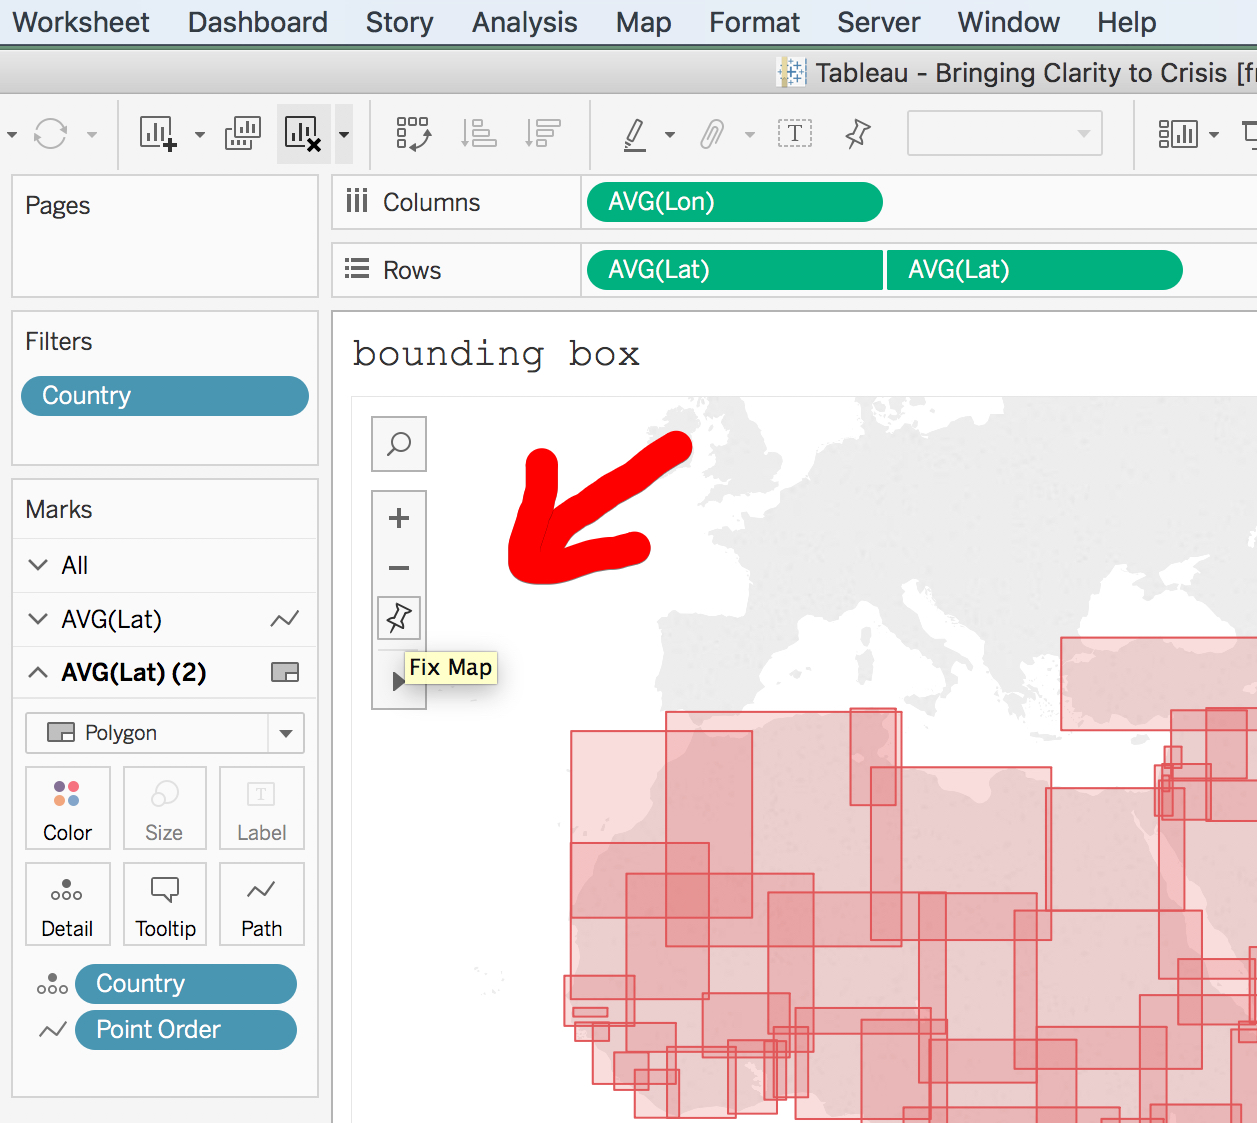Open the empty Fit combo box
1257x1123 pixels.
[x=1004, y=133]
